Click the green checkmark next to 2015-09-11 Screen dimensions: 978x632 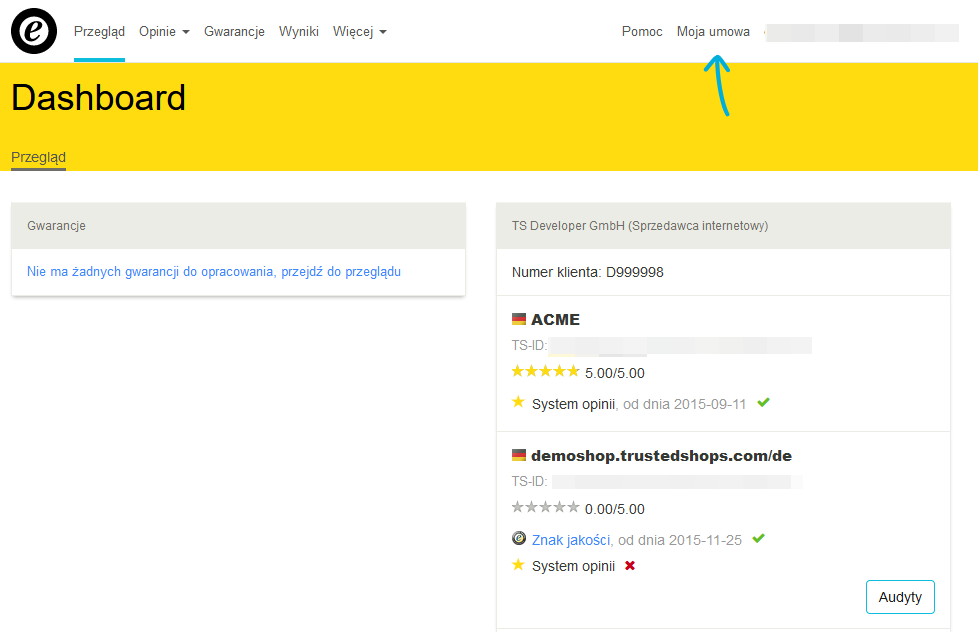[763, 403]
